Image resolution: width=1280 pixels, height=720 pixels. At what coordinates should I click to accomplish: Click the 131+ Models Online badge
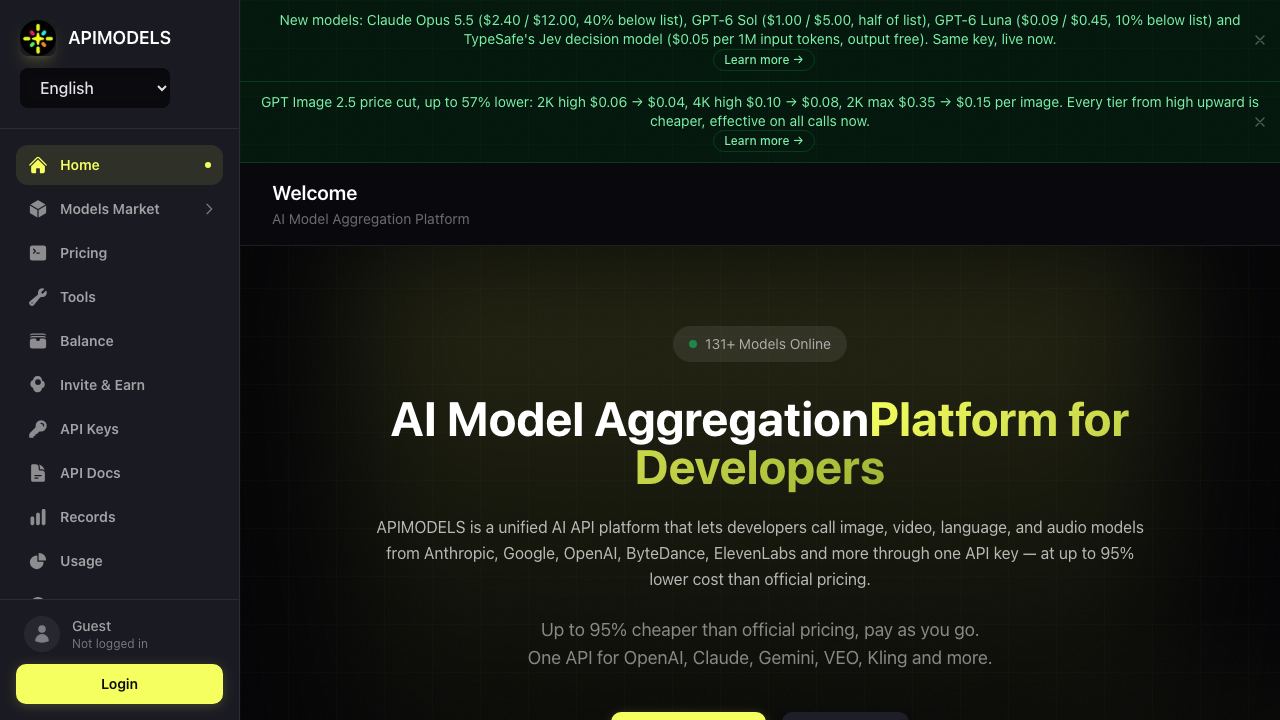(x=760, y=344)
